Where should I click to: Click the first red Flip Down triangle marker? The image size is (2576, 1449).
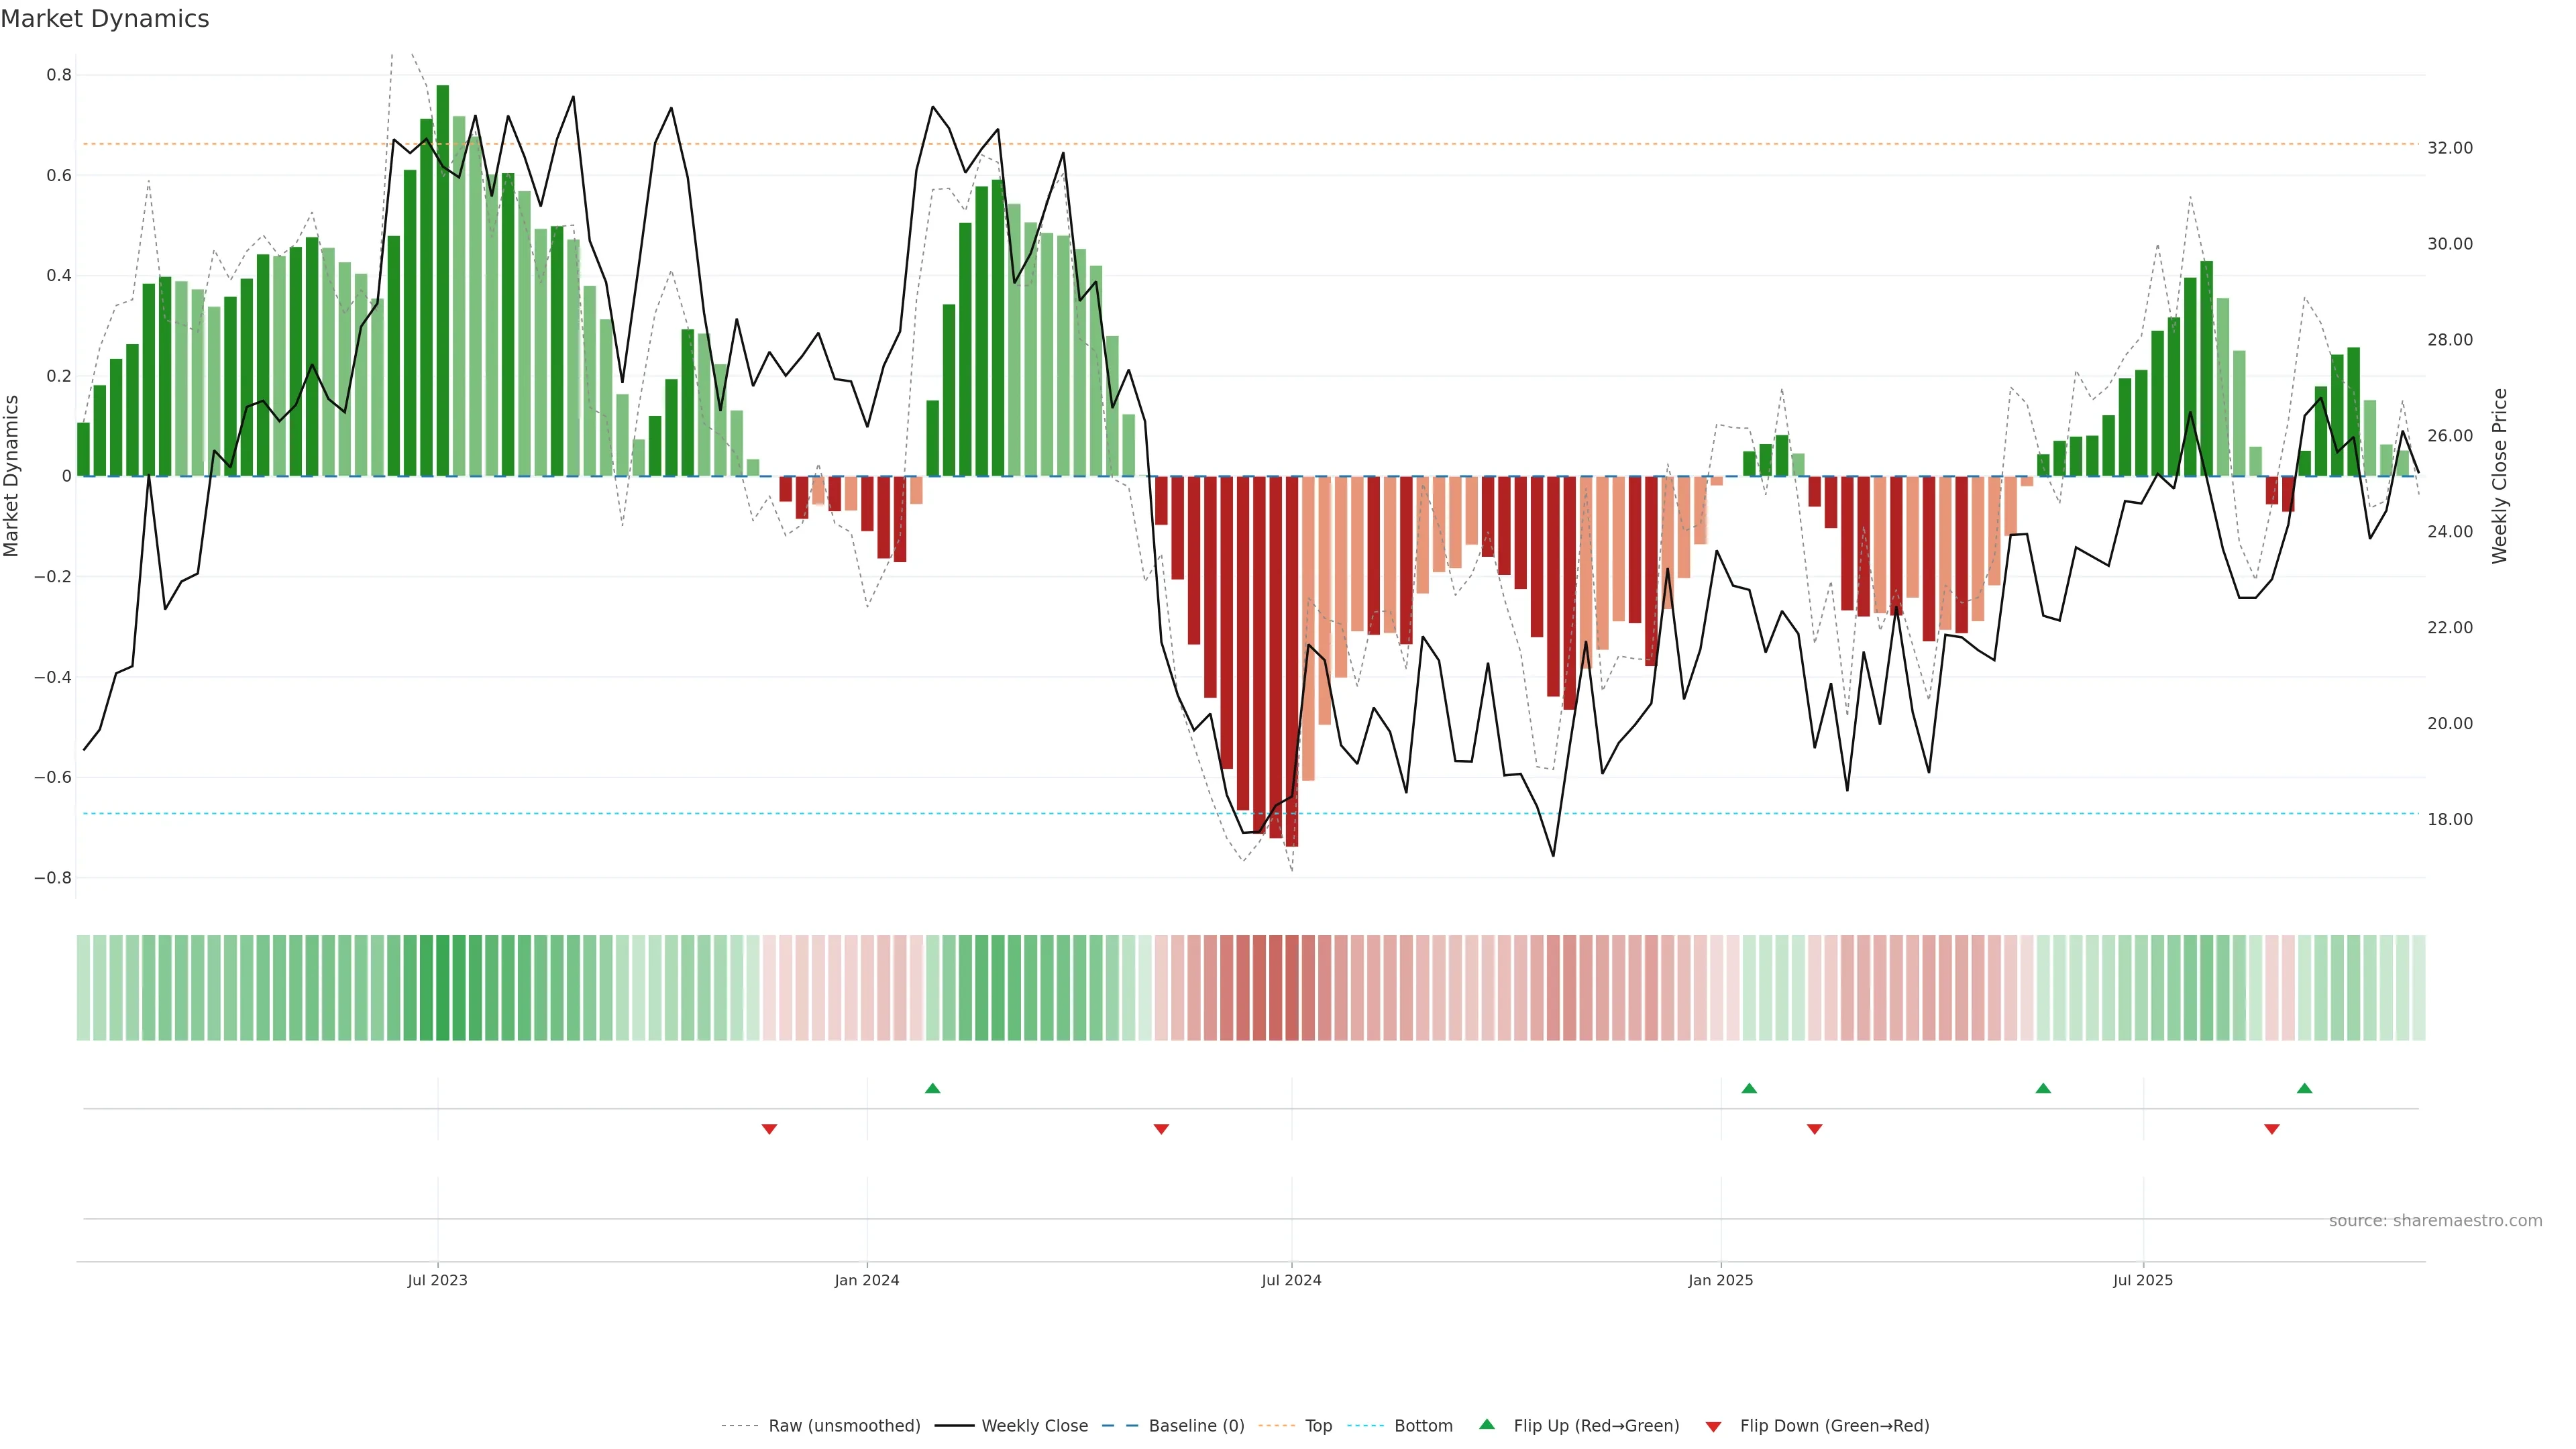pos(769,1129)
